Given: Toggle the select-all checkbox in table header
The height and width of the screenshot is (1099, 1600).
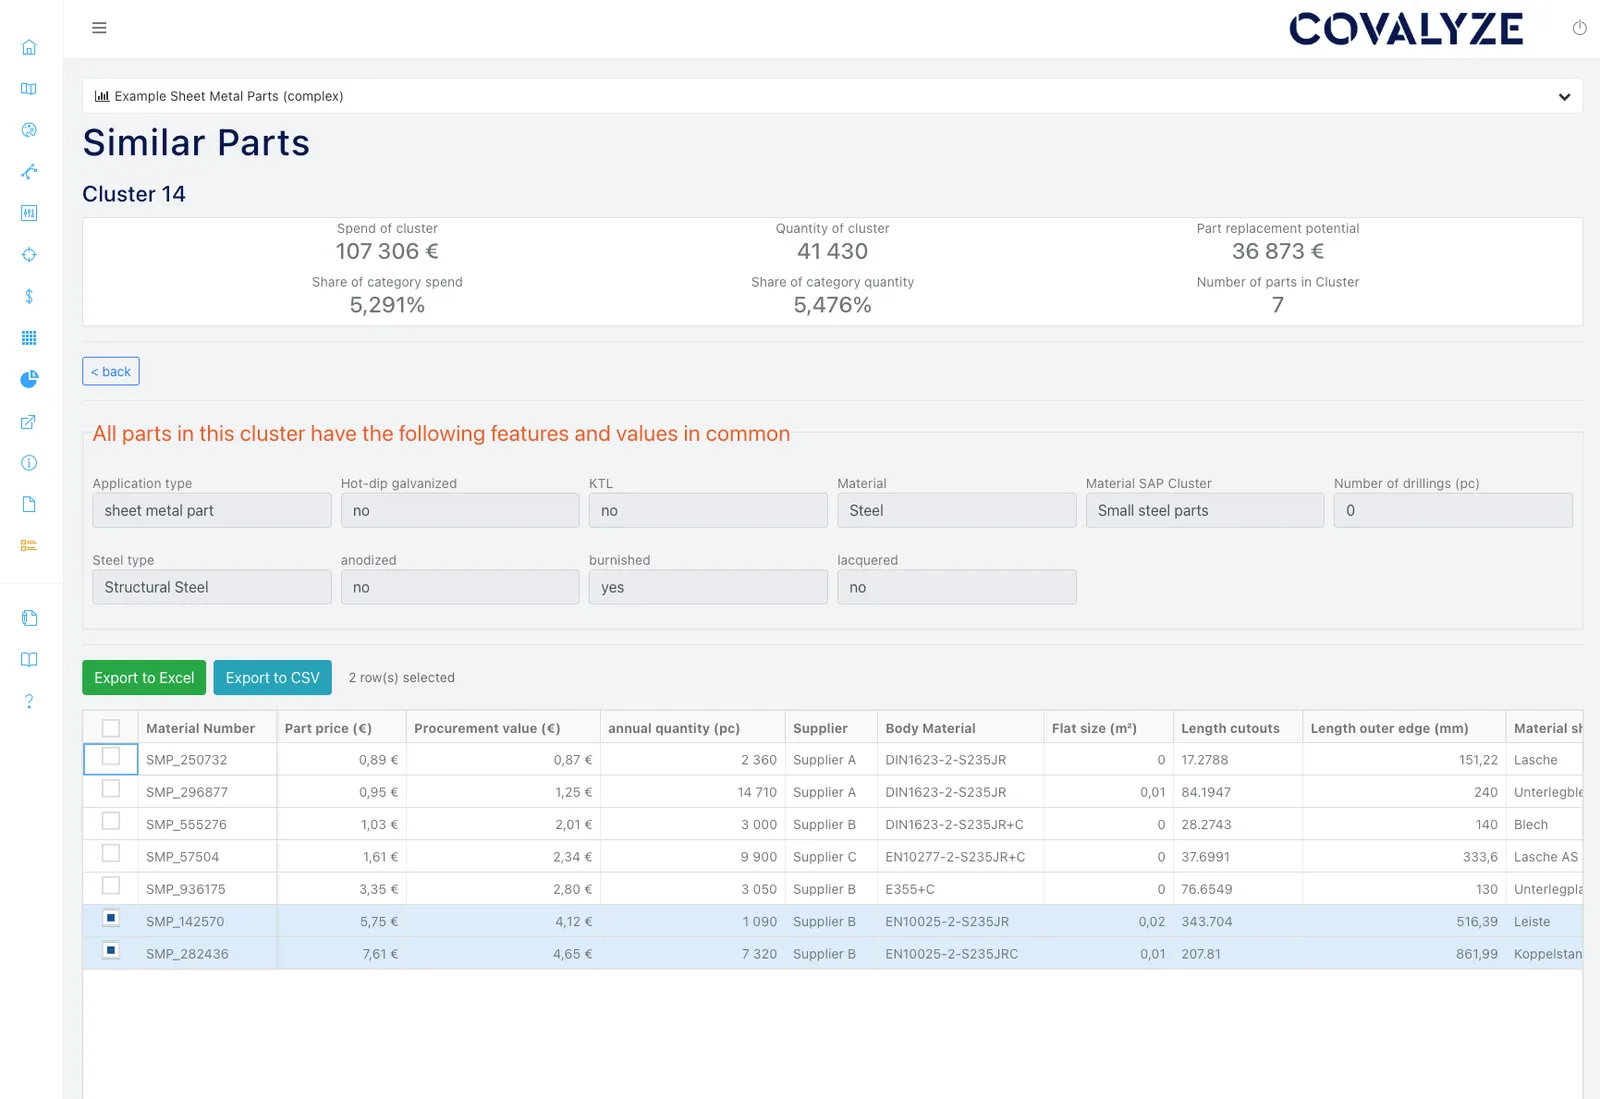Looking at the screenshot, I should tap(111, 728).
